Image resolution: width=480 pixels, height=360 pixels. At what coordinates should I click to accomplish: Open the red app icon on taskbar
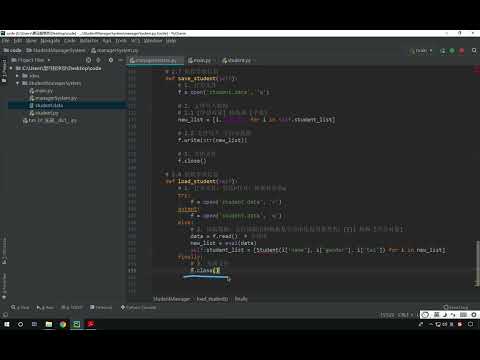click(91, 324)
